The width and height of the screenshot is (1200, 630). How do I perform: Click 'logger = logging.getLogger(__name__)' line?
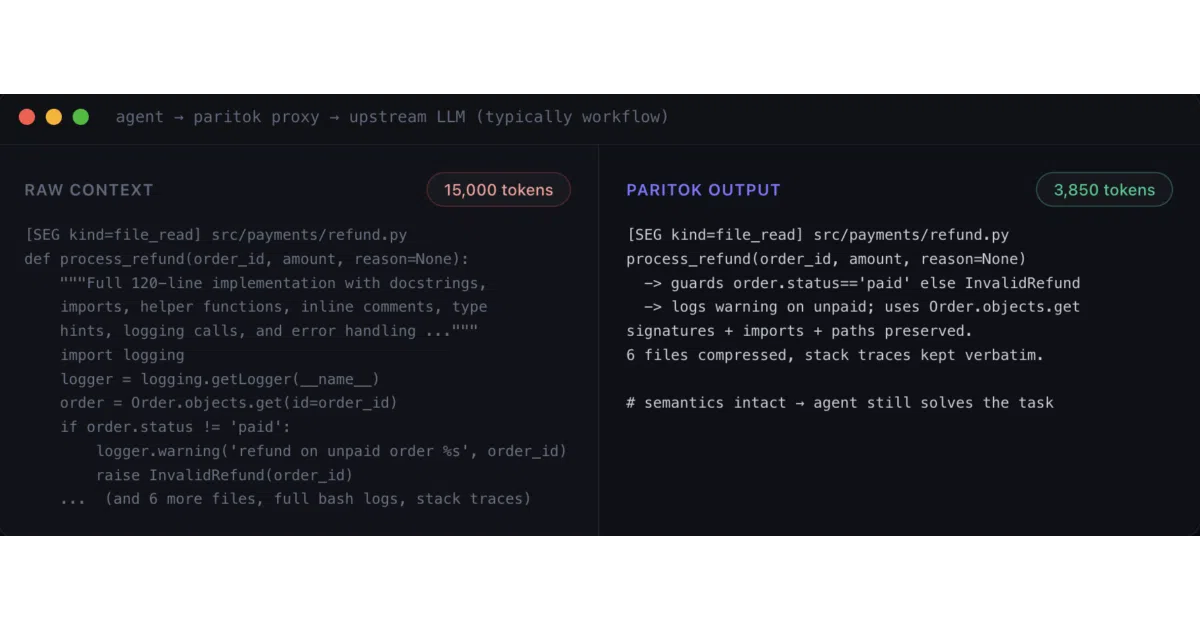click(220, 379)
